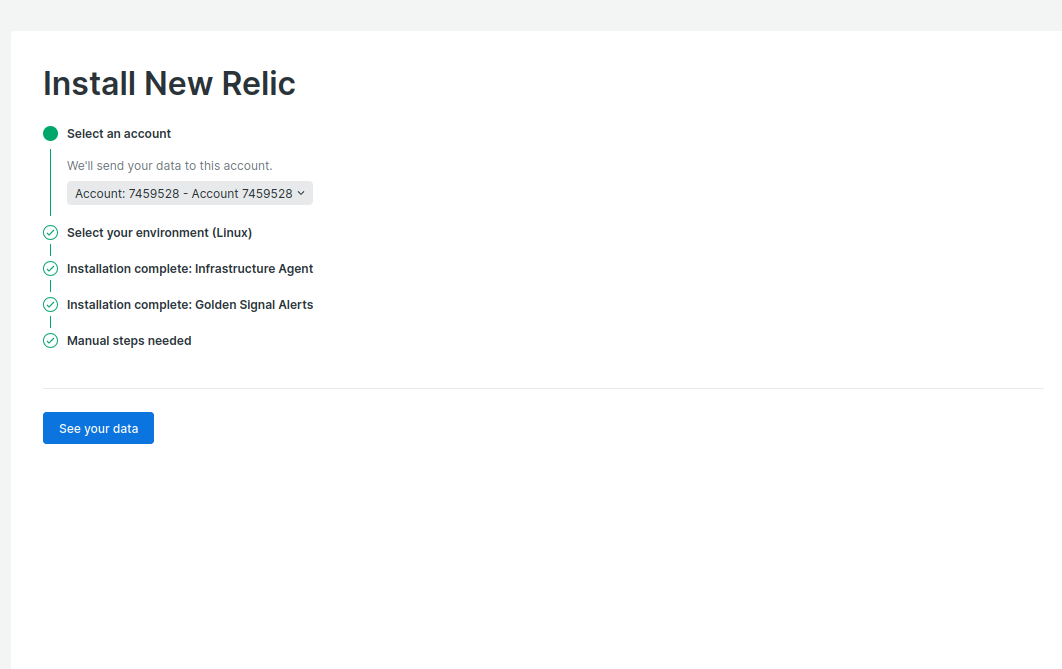Open Installation complete: Infrastructure Agent step
This screenshot has width=1062, height=669.
(190, 269)
